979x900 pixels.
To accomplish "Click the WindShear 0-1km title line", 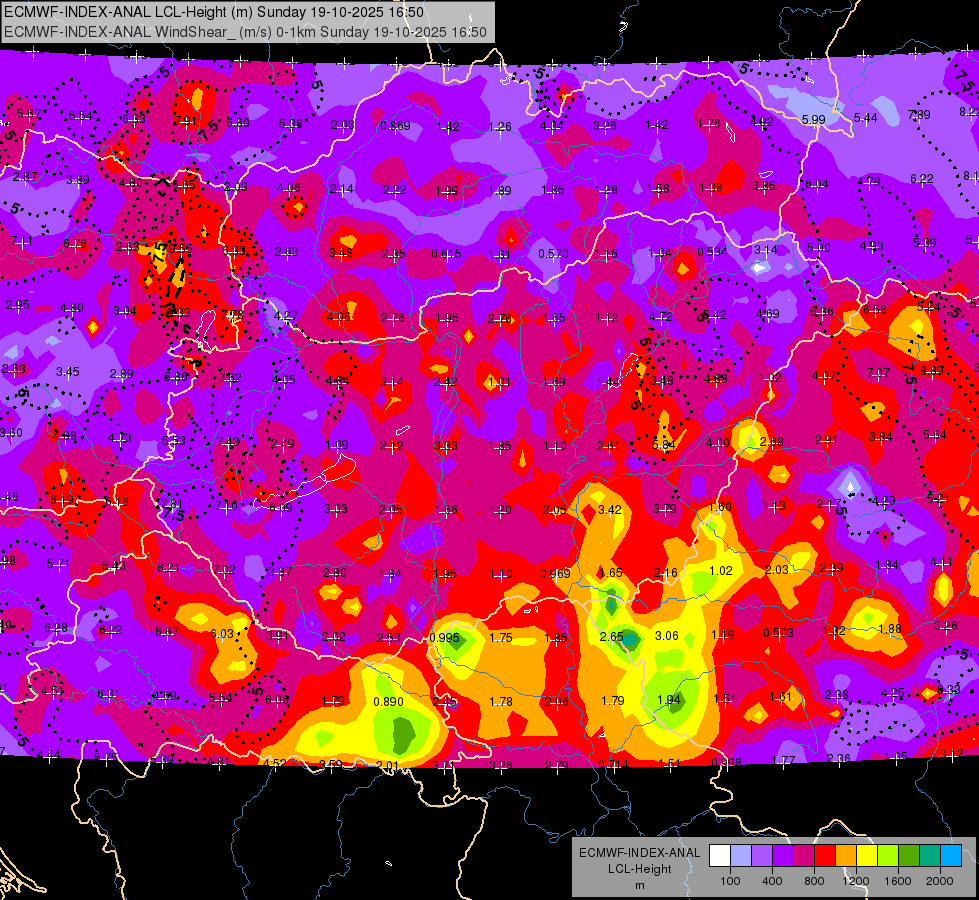I will [x=245, y=32].
